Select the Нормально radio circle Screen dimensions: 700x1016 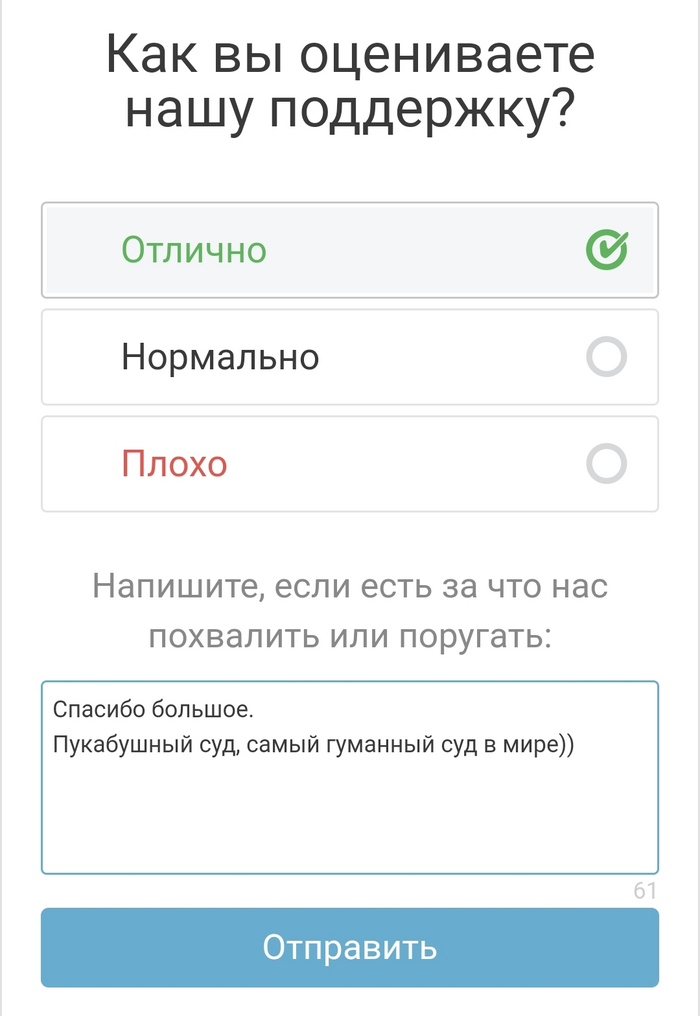606,357
